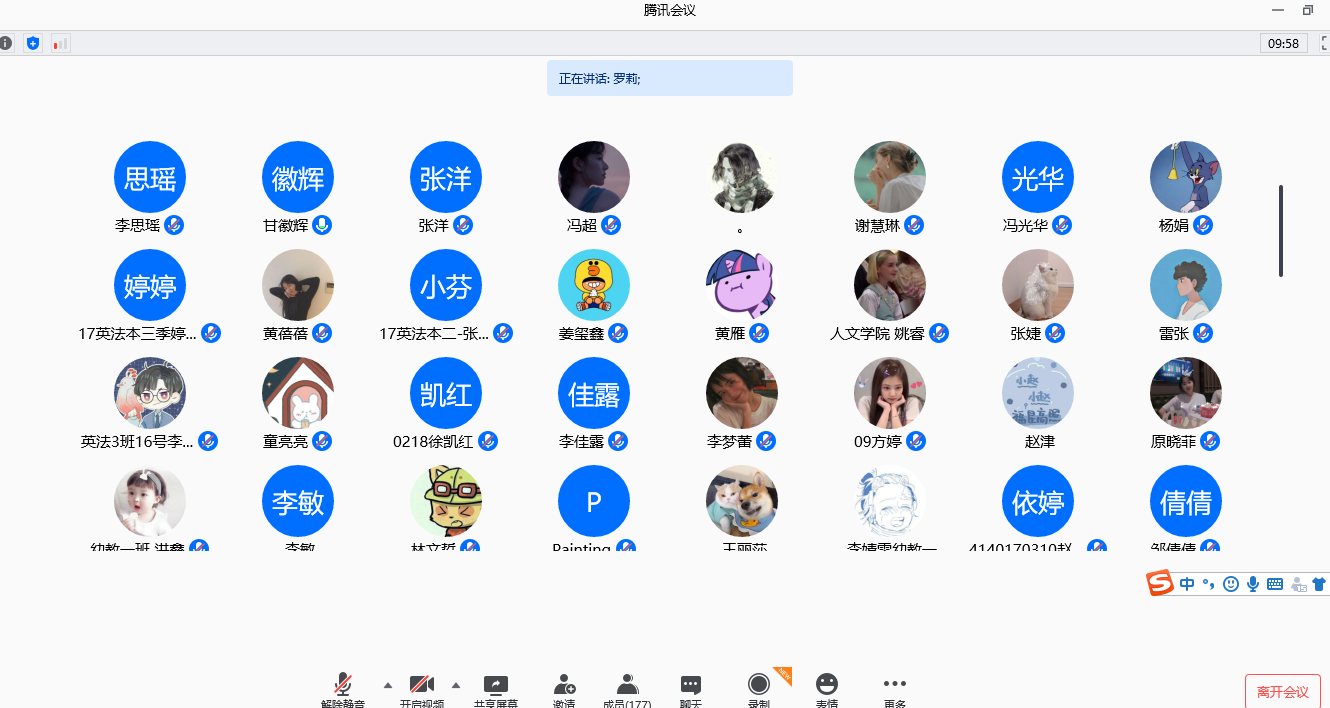
Task: Expand audio options arrow beside microphone
Action: click(388, 685)
